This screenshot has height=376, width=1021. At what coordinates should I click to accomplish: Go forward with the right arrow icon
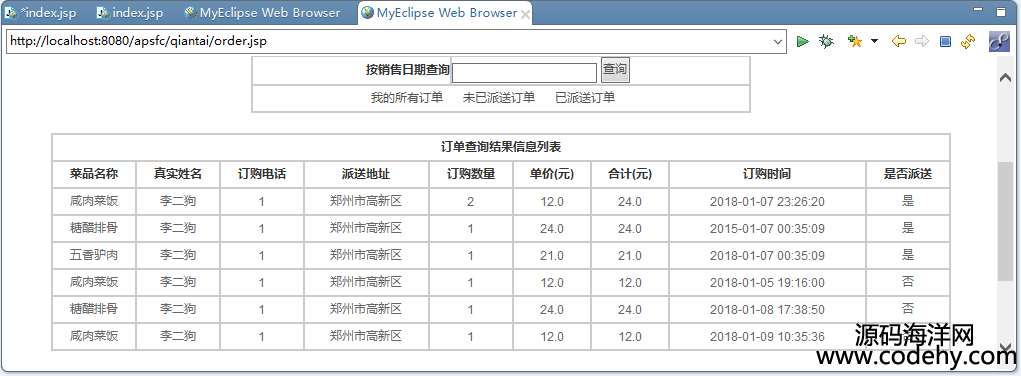[x=921, y=42]
